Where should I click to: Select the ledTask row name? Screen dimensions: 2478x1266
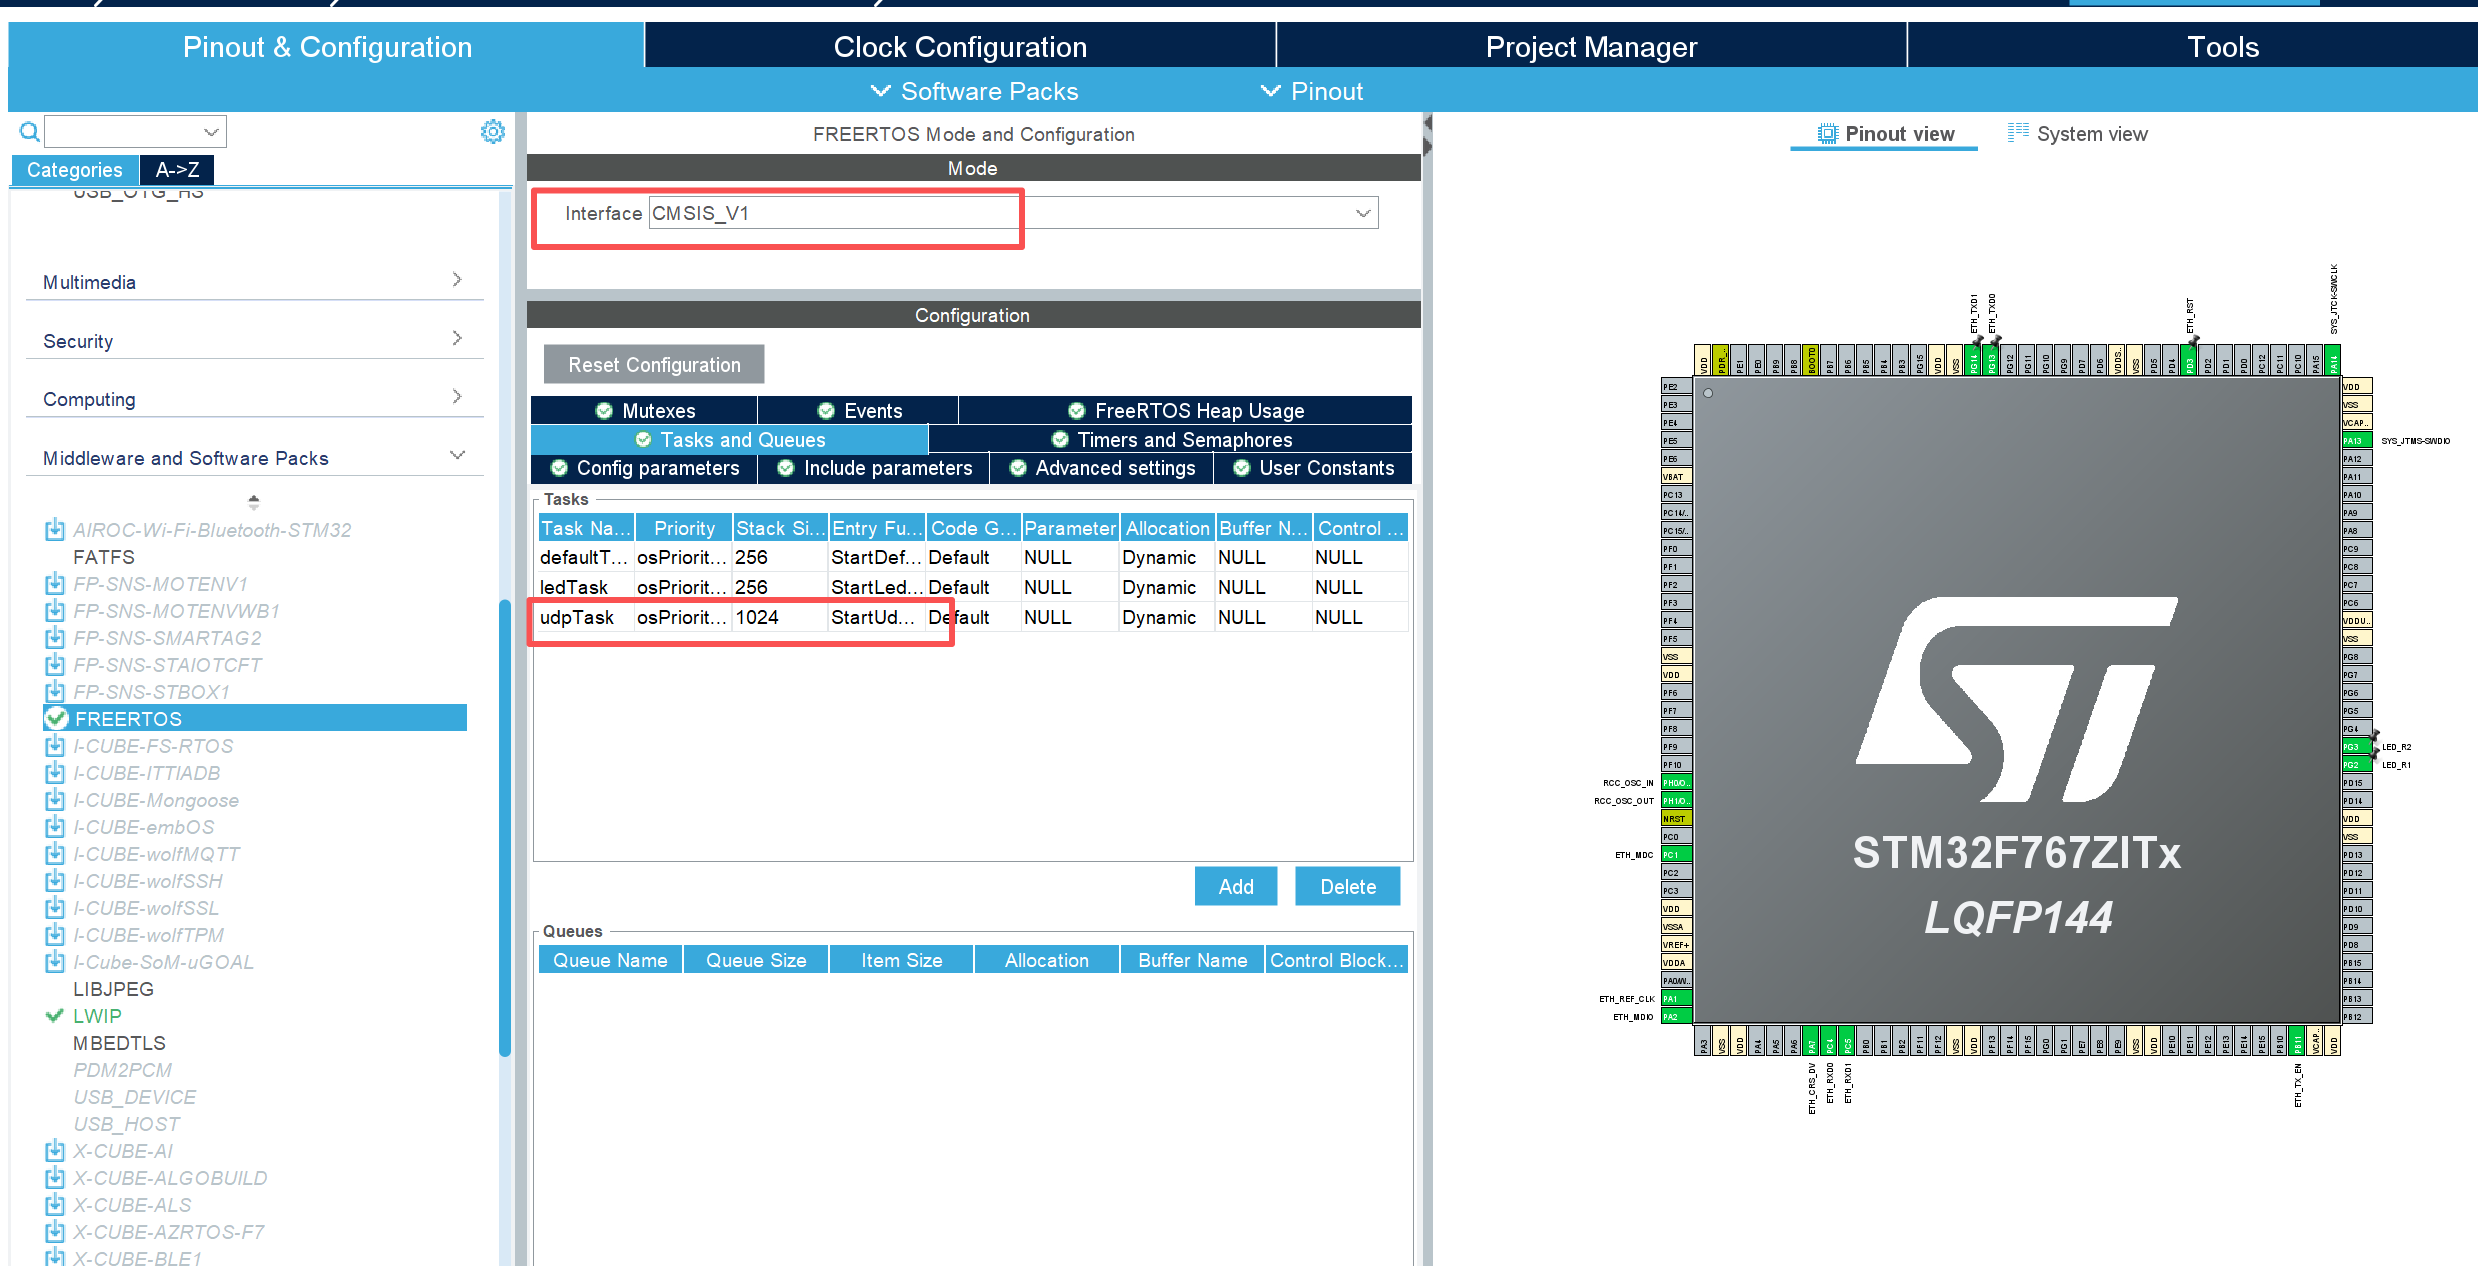coord(573,587)
